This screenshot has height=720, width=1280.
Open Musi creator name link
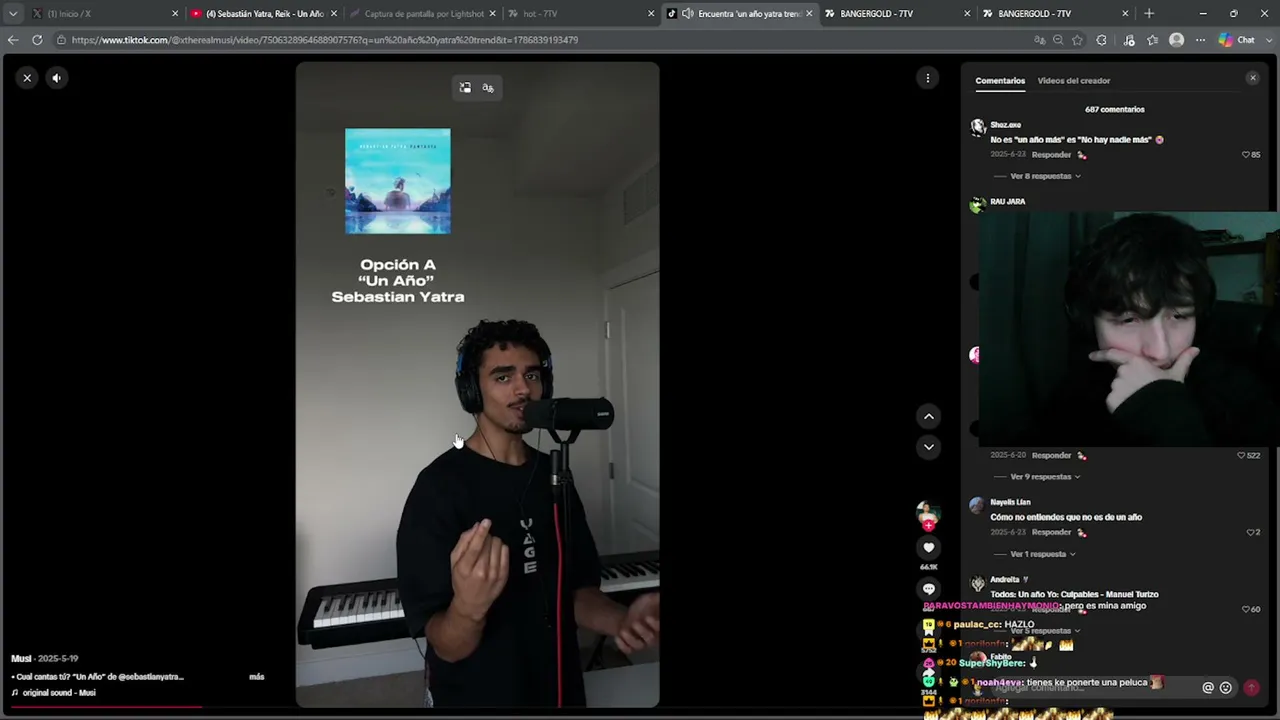pyautogui.click(x=21, y=659)
